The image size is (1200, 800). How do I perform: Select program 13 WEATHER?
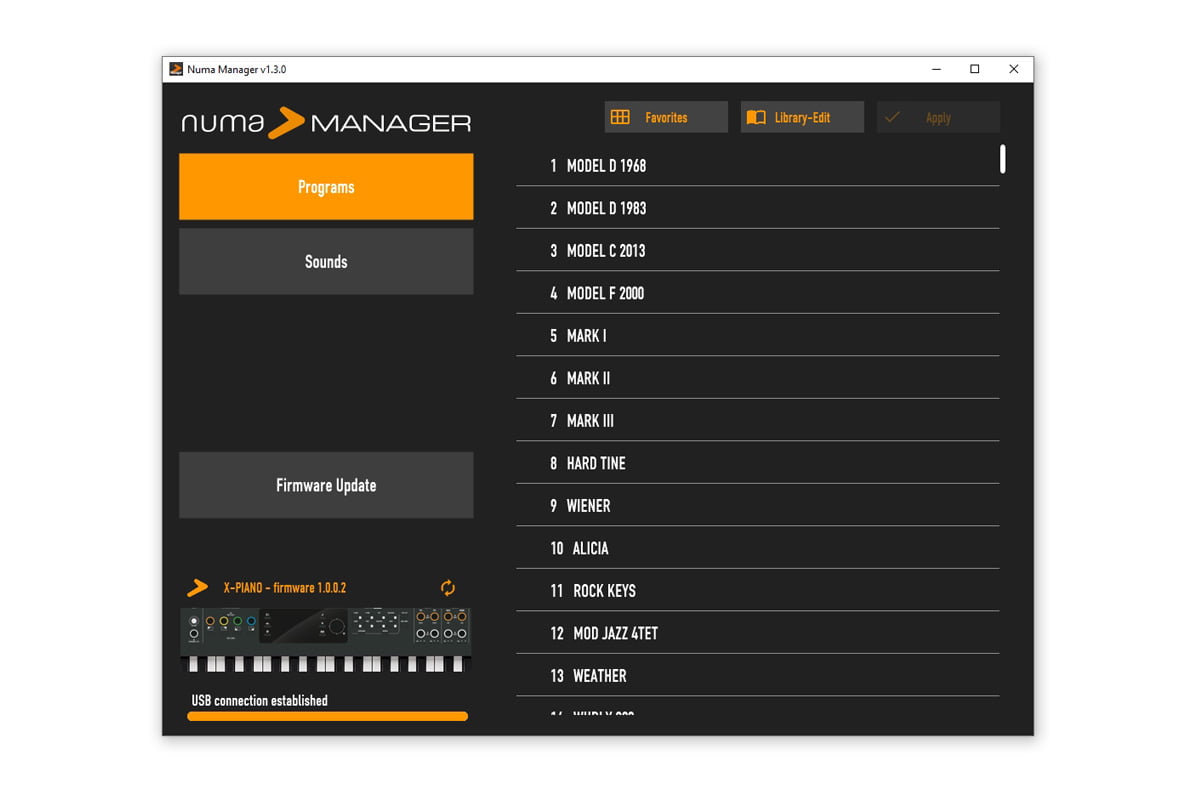click(757, 676)
